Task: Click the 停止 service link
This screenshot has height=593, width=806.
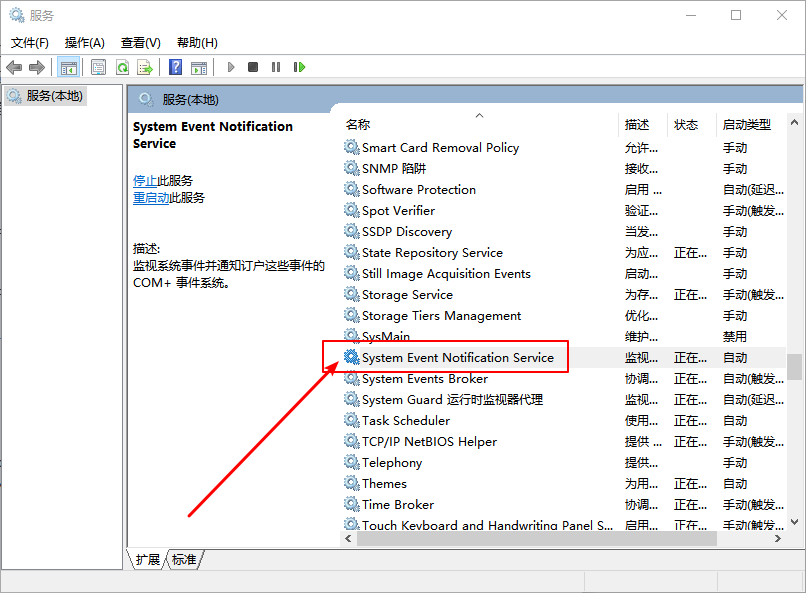Action: (x=145, y=181)
